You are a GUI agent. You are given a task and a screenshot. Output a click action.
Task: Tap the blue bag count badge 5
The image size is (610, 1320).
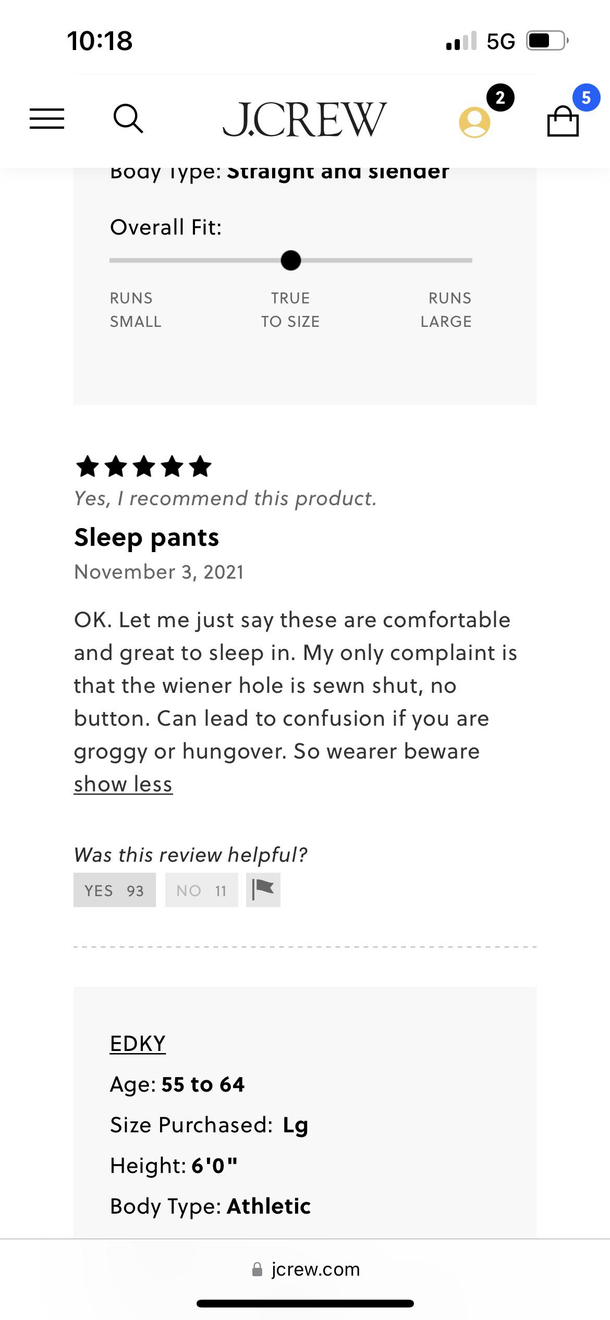pos(586,98)
